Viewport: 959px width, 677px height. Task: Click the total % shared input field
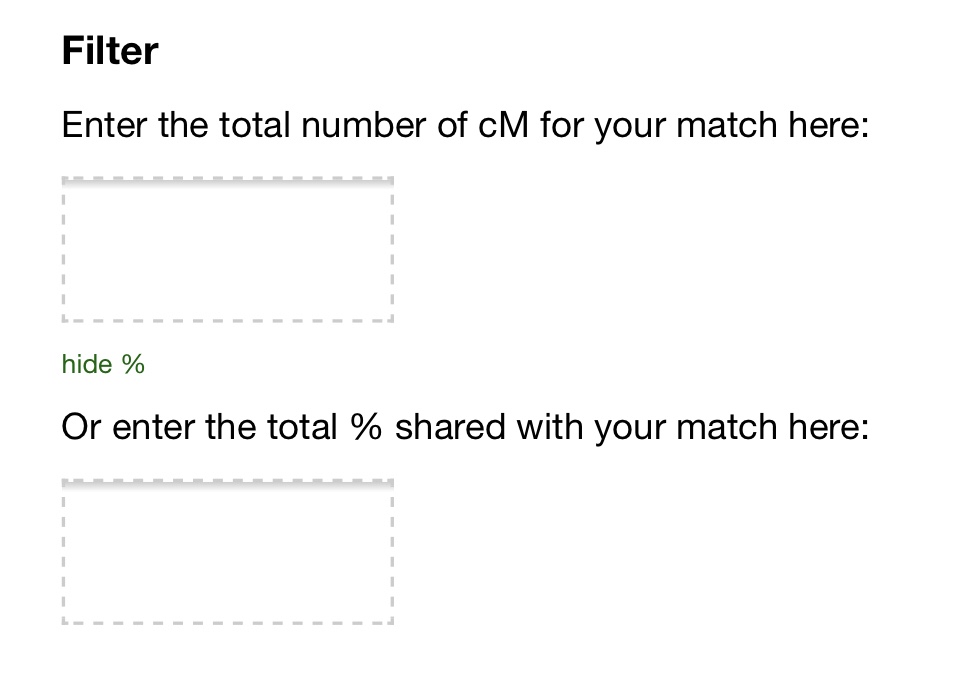[227, 552]
